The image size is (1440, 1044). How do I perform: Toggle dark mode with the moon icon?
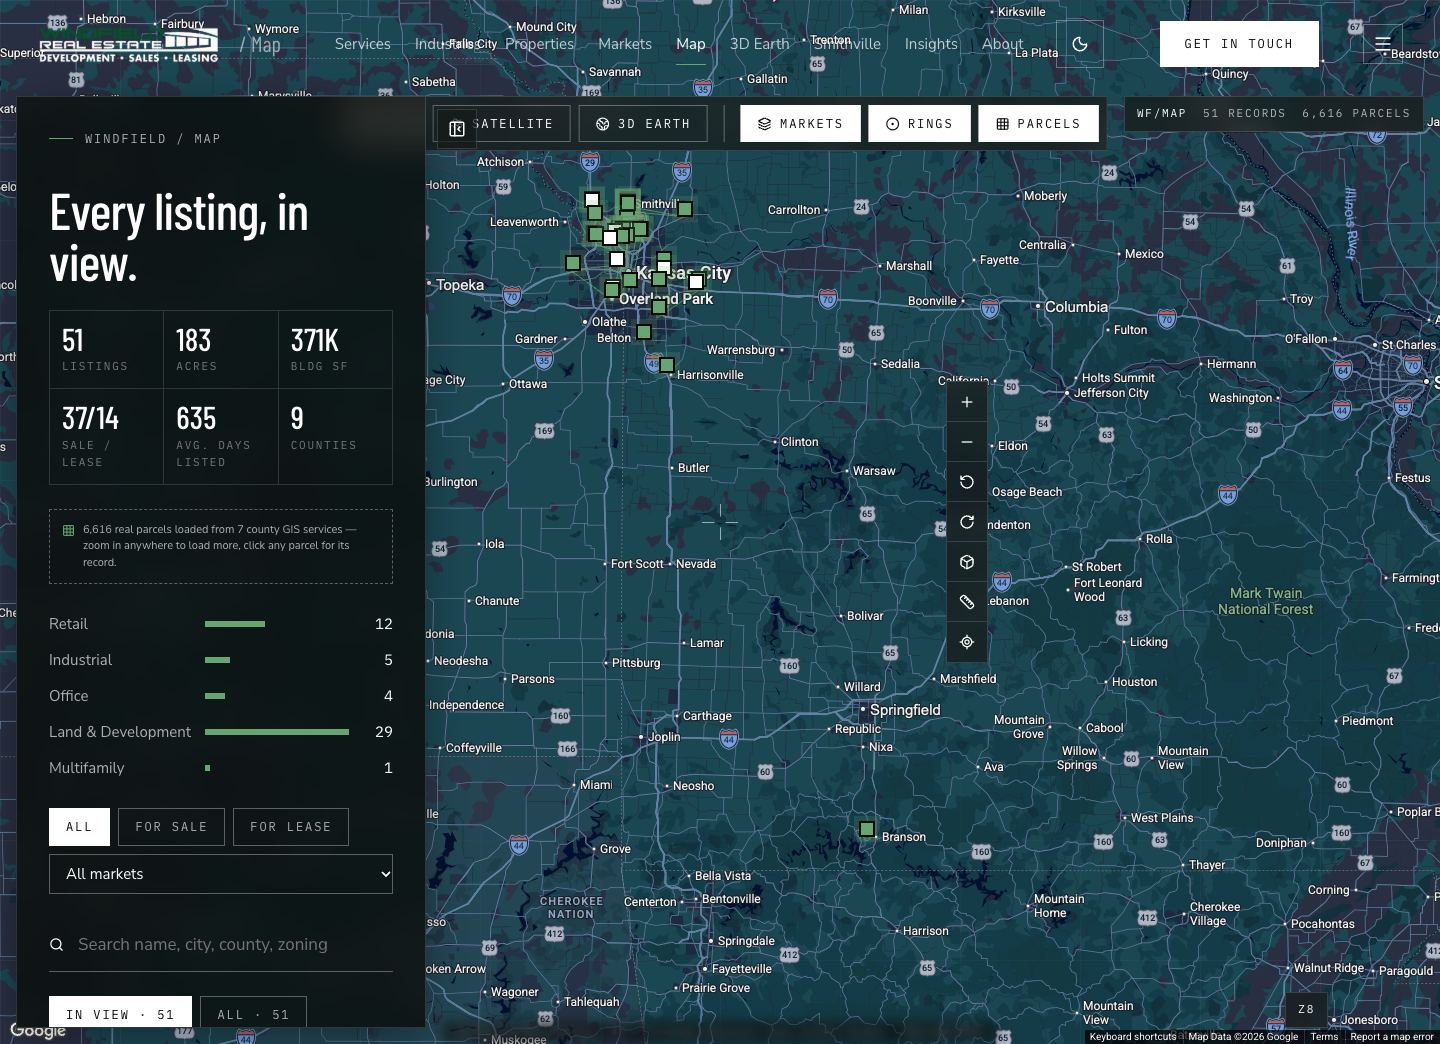pos(1080,44)
